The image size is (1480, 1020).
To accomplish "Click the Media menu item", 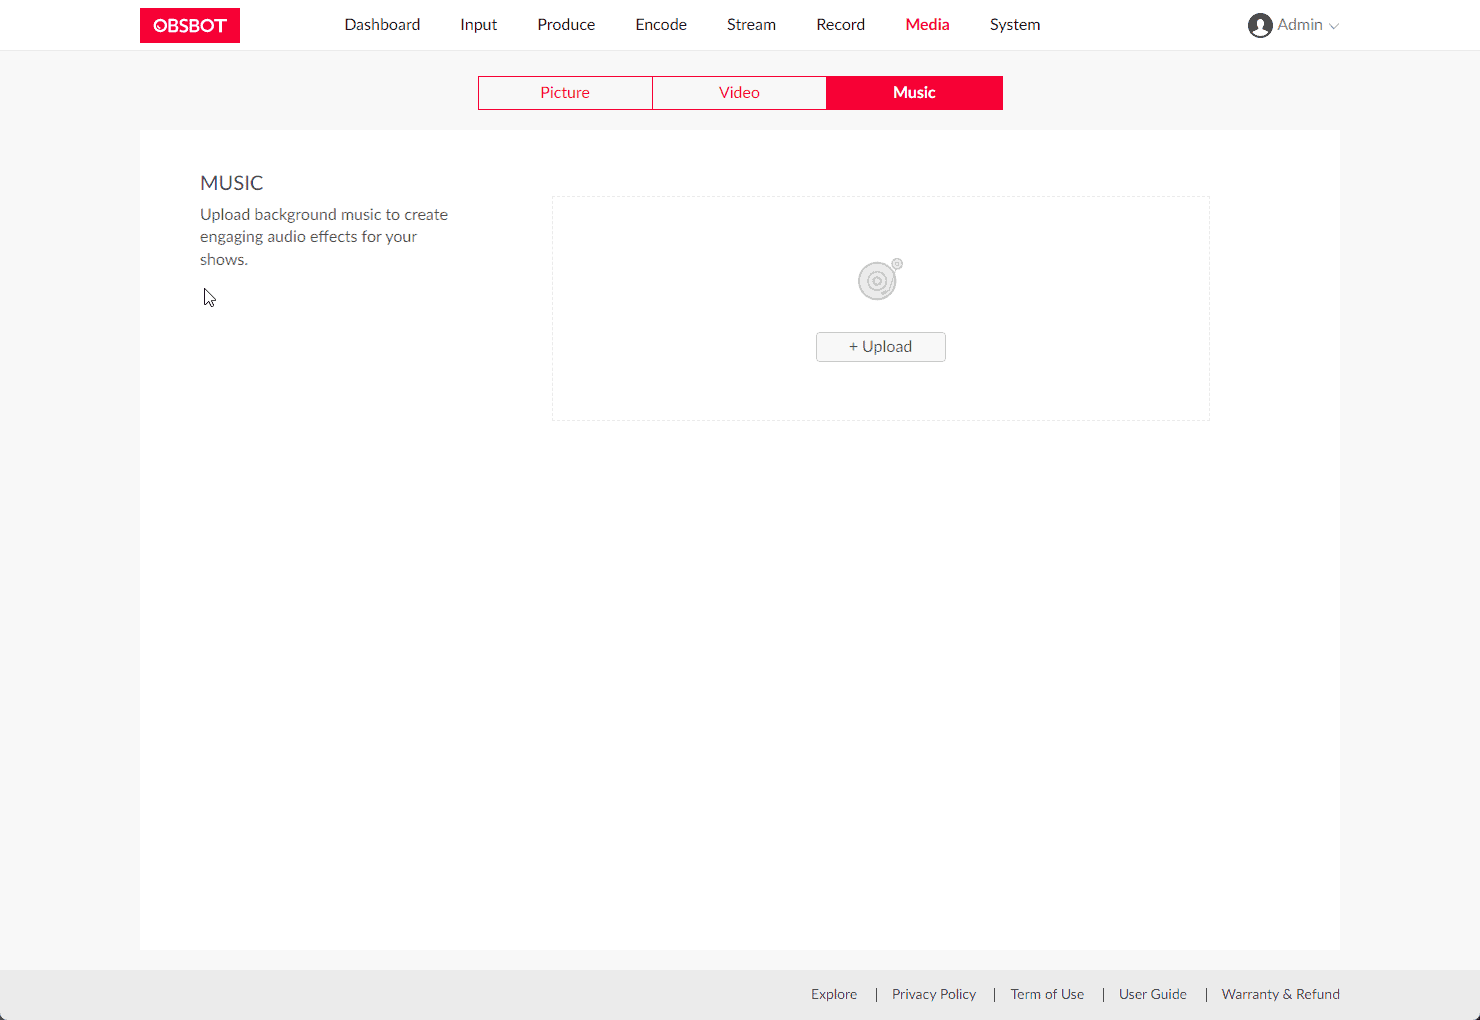I will tap(927, 25).
